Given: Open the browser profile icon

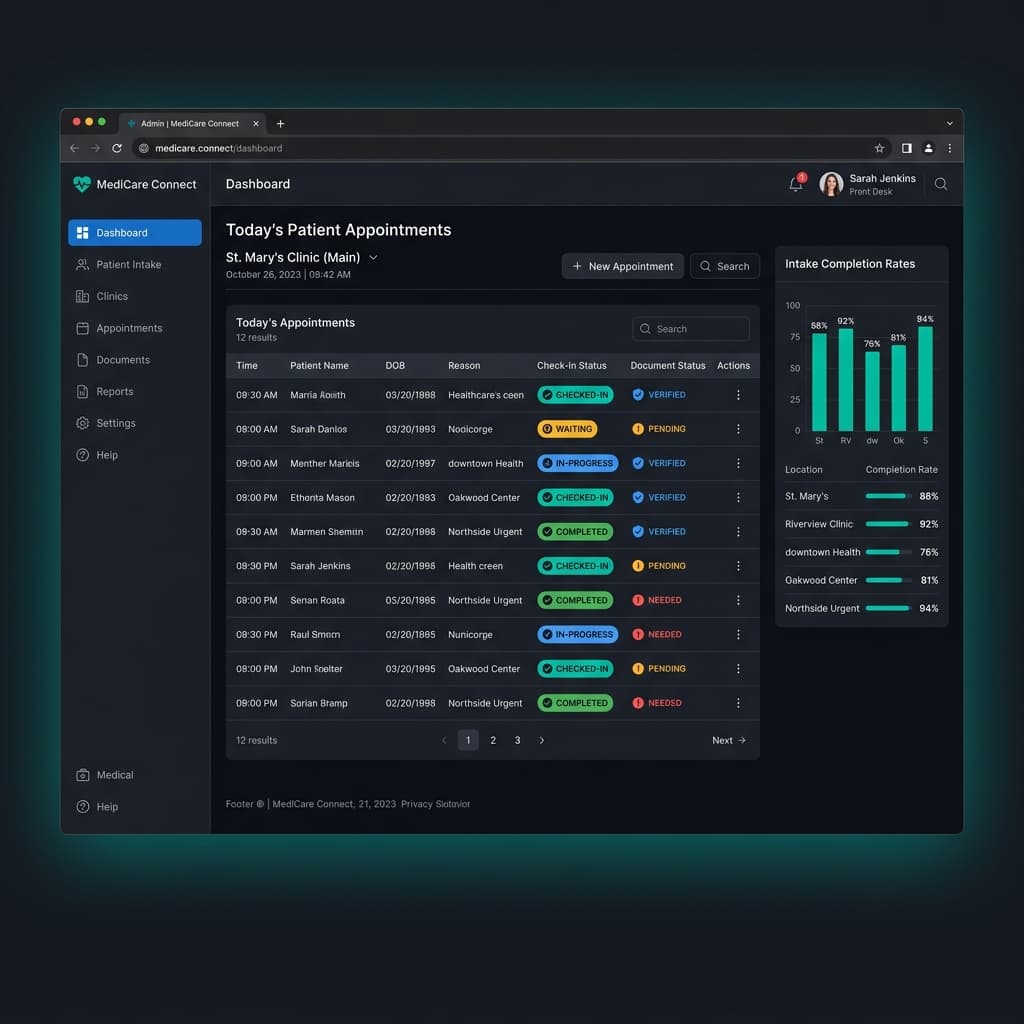Looking at the screenshot, I should 928,148.
